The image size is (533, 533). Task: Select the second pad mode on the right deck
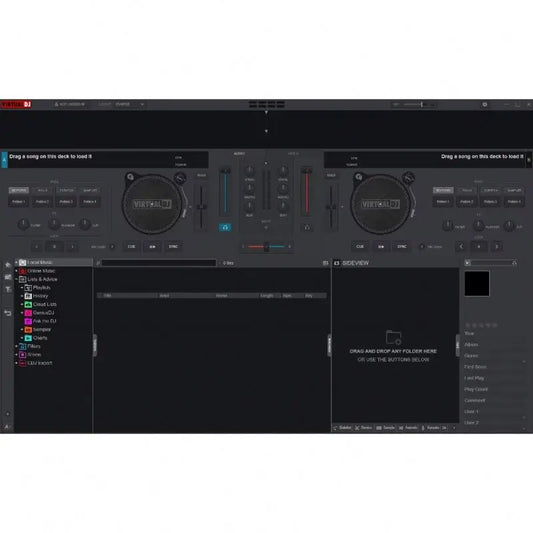click(x=467, y=190)
